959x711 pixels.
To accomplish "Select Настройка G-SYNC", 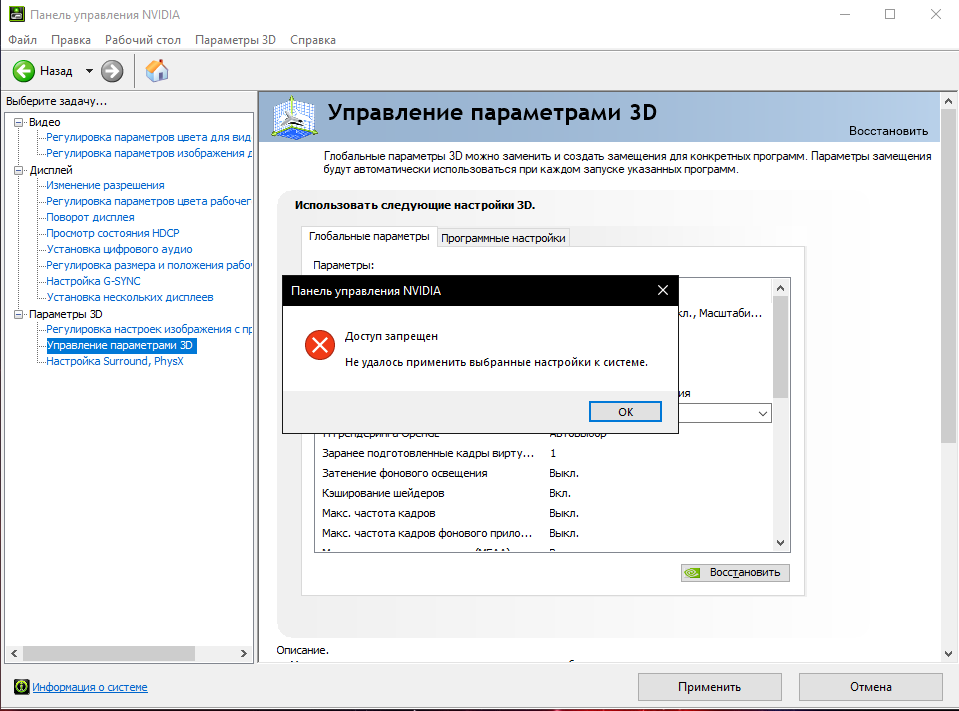I will (94, 281).
